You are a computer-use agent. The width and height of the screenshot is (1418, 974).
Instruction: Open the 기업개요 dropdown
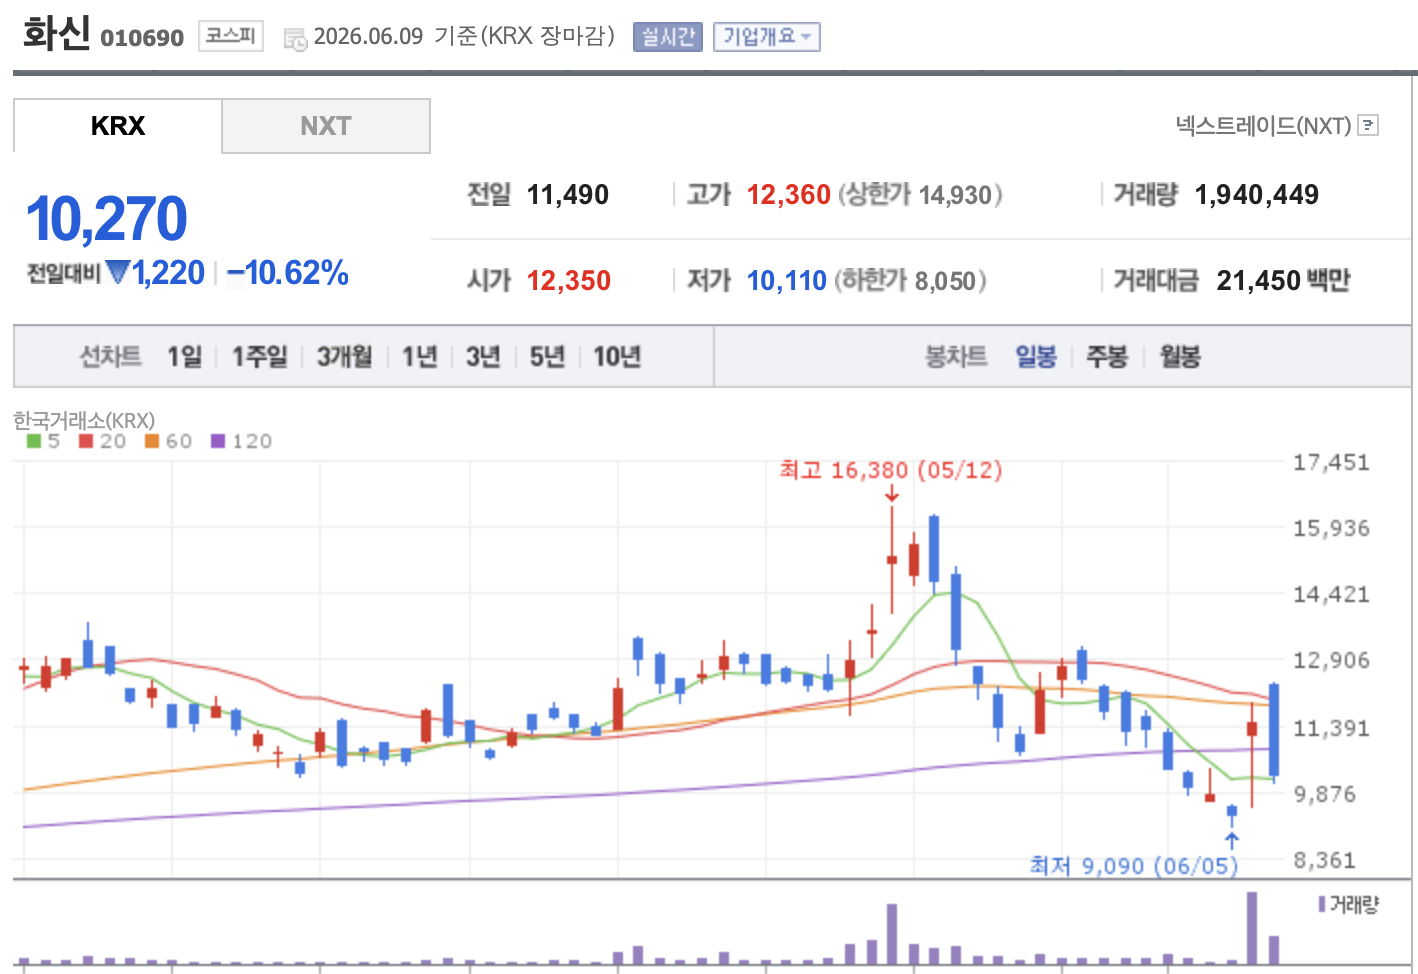(x=766, y=37)
